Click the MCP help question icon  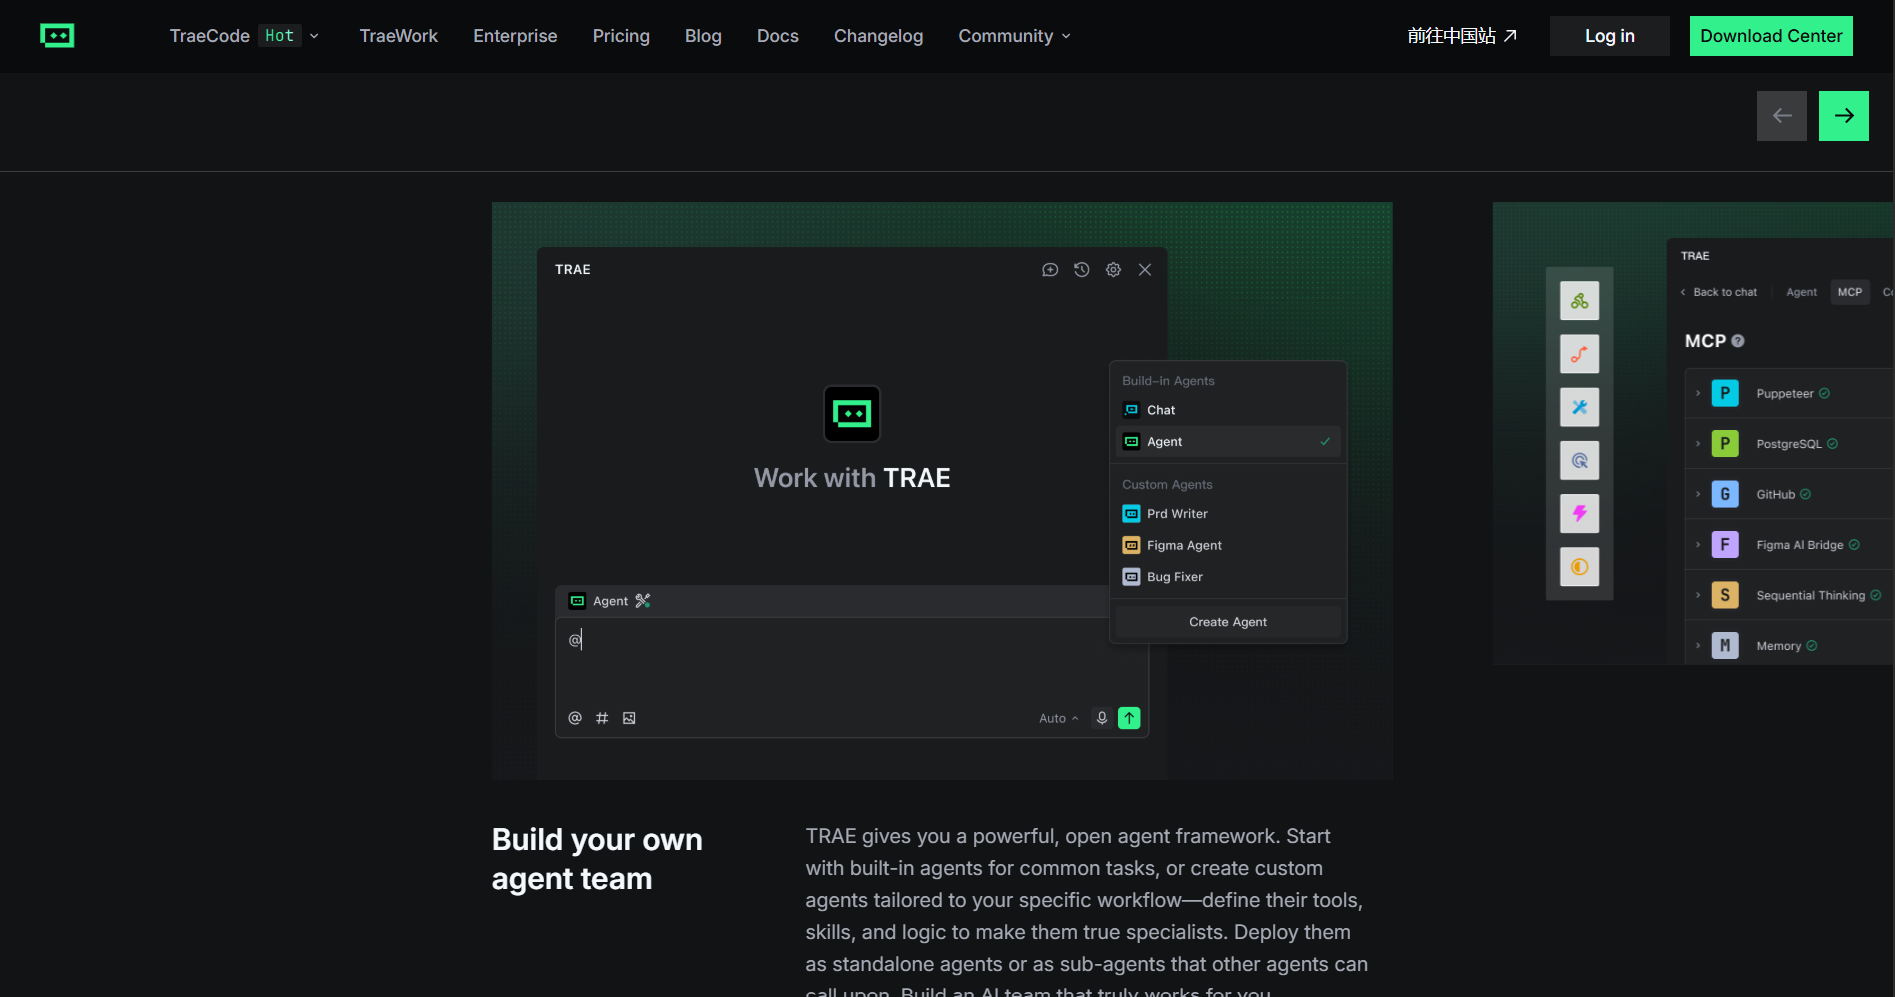pyautogui.click(x=1738, y=341)
